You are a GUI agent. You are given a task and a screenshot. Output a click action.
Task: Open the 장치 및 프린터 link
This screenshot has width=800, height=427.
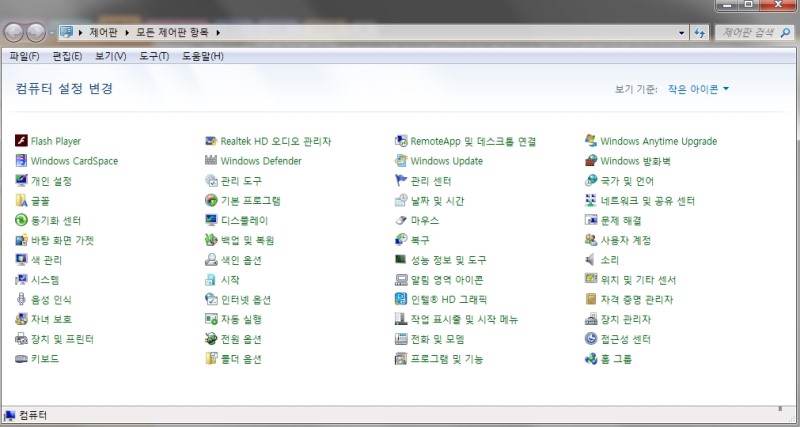[62, 339]
